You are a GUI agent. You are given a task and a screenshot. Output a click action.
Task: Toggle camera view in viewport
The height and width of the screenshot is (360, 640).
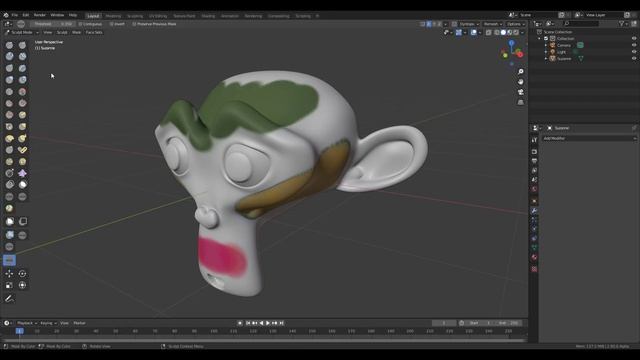(x=520, y=92)
